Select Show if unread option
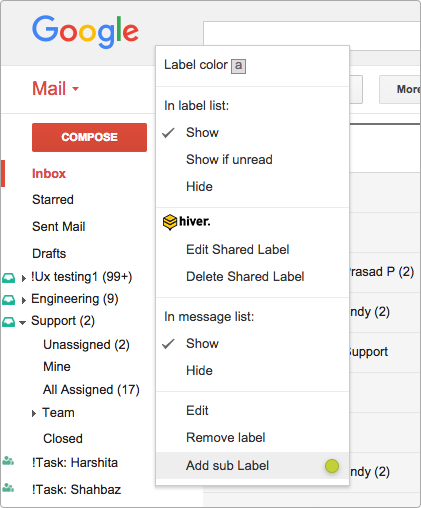This screenshot has width=421, height=508. pos(229,160)
